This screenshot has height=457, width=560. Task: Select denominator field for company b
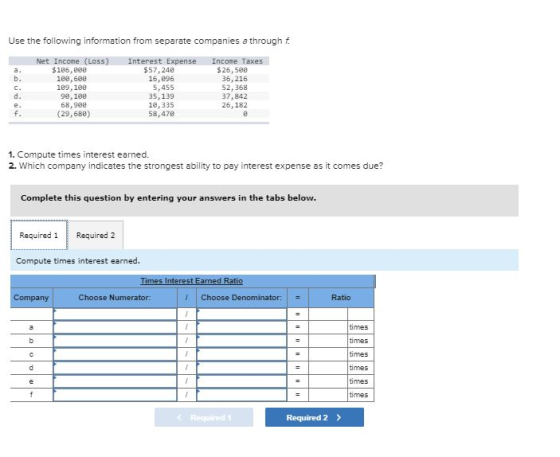click(242, 341)
